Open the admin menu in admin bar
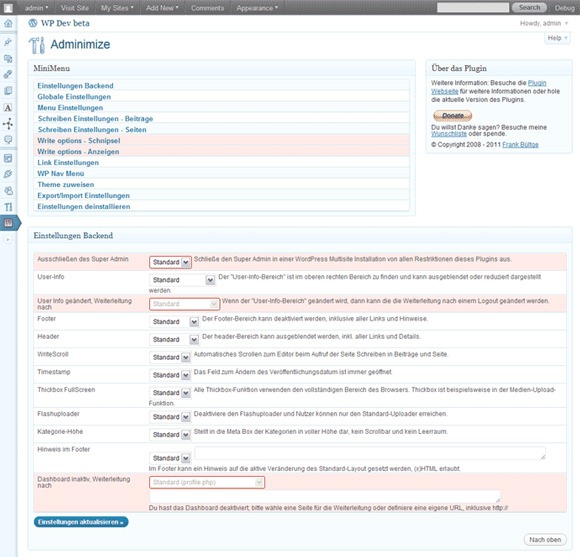Viewport: 580px width, 557px height. [36, 8]
